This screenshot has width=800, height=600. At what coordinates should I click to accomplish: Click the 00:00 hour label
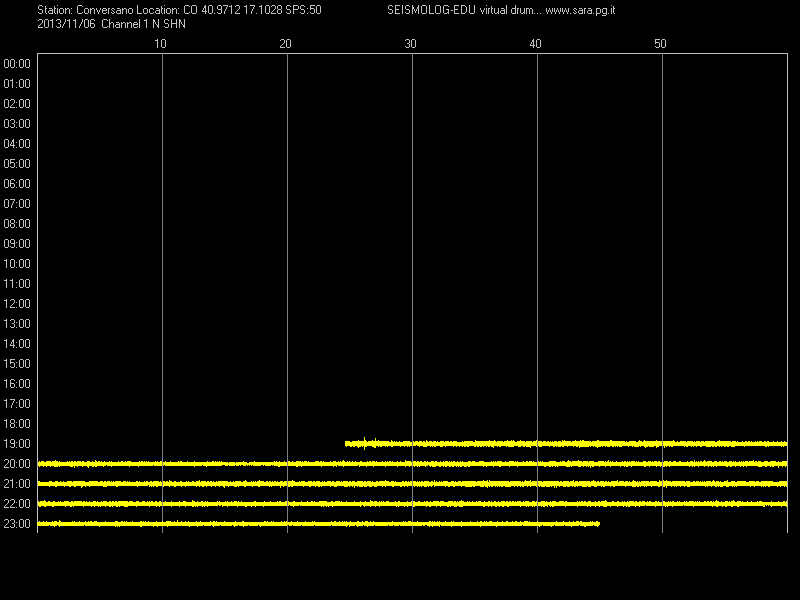click(x=17, y=64)
